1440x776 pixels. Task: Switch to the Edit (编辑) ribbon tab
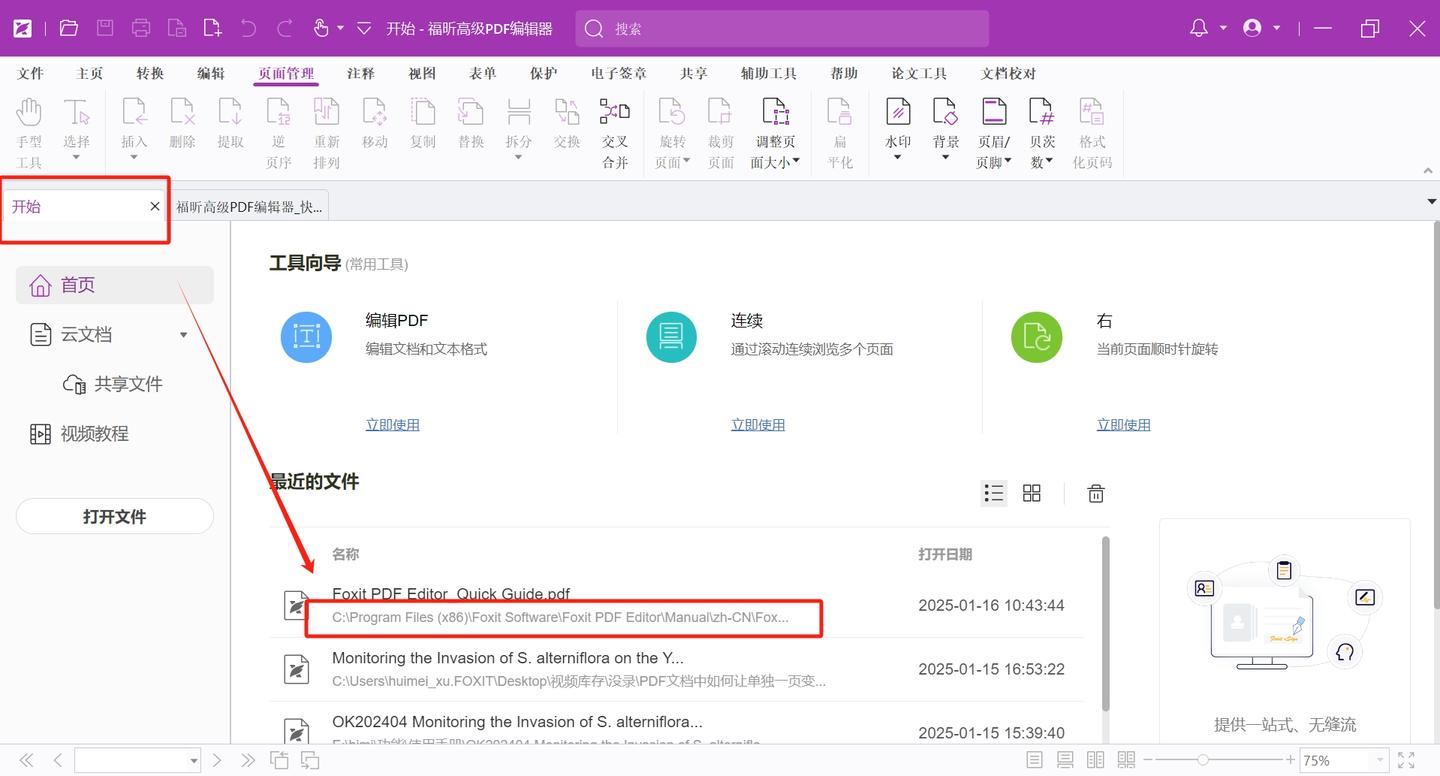pyautogui.click(x=211, y=74)
